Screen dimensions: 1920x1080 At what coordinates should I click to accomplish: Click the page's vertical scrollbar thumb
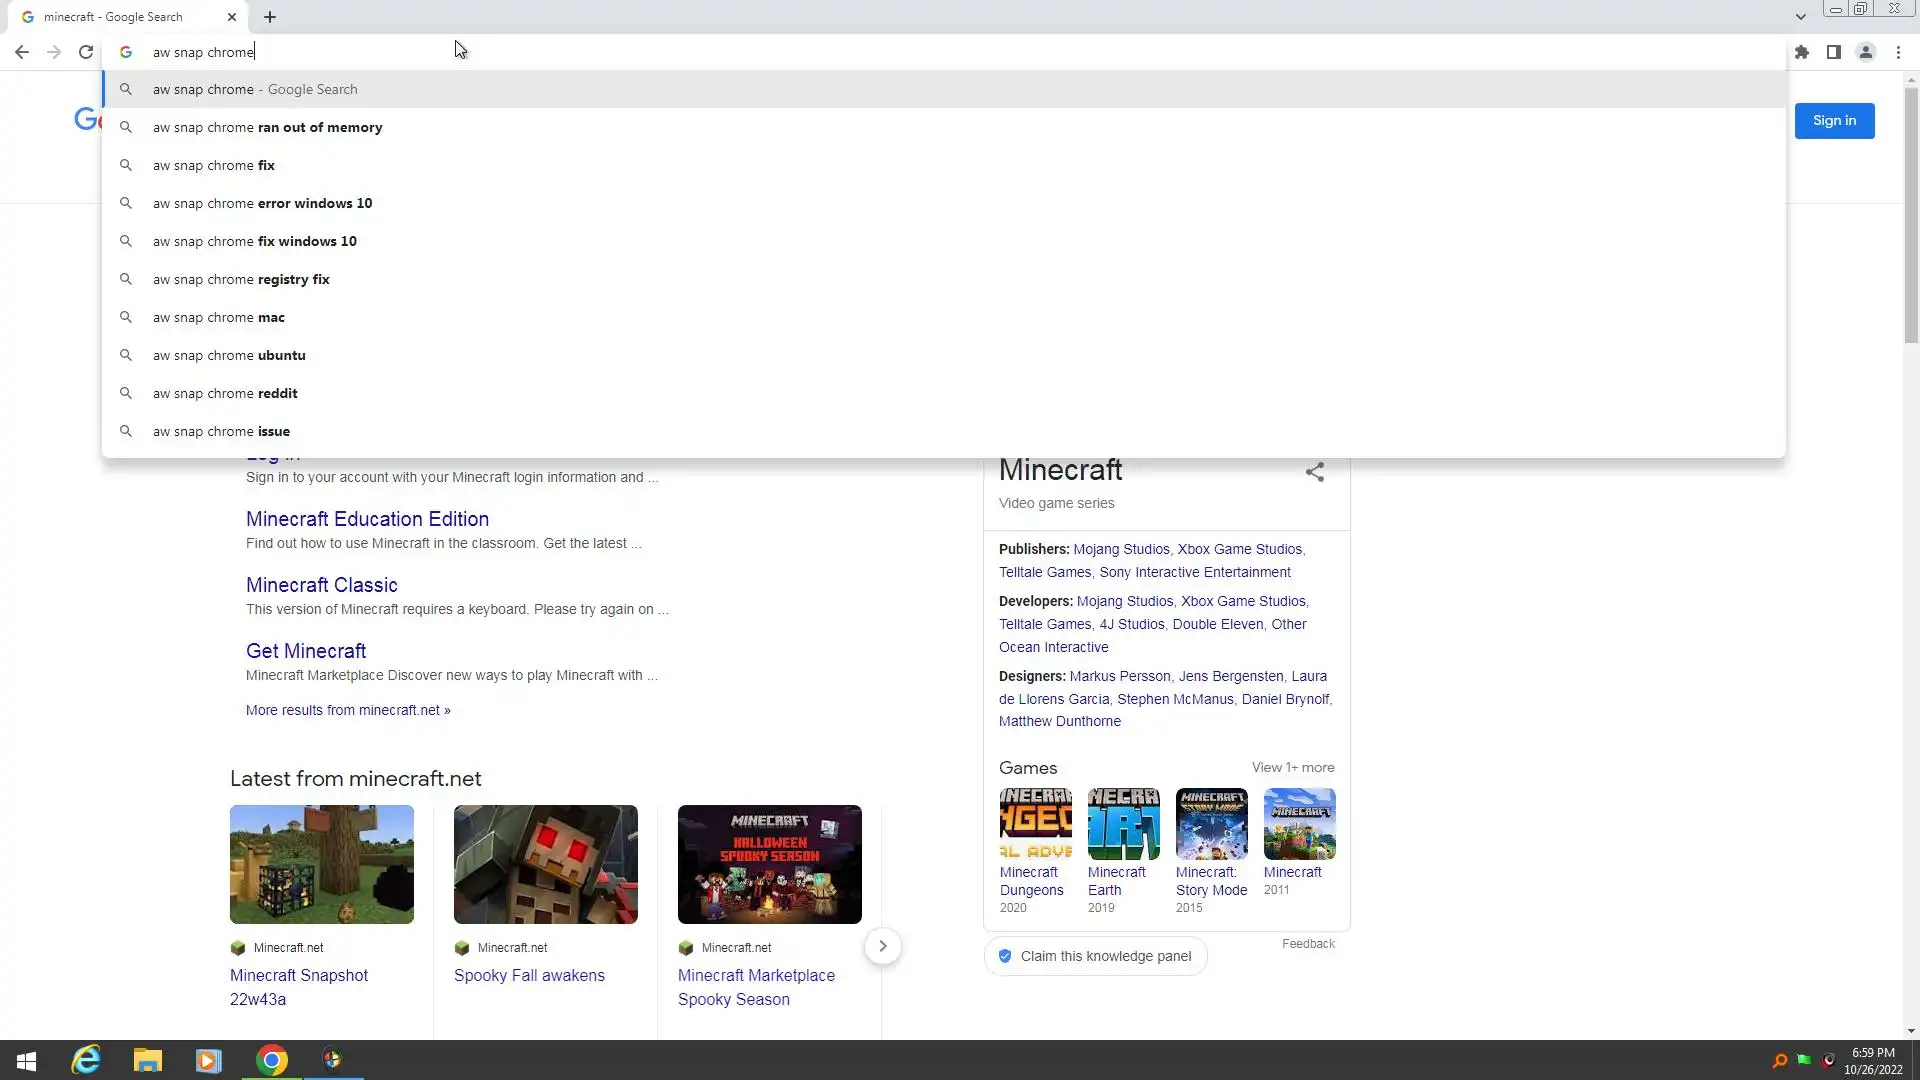(1911, 215)
